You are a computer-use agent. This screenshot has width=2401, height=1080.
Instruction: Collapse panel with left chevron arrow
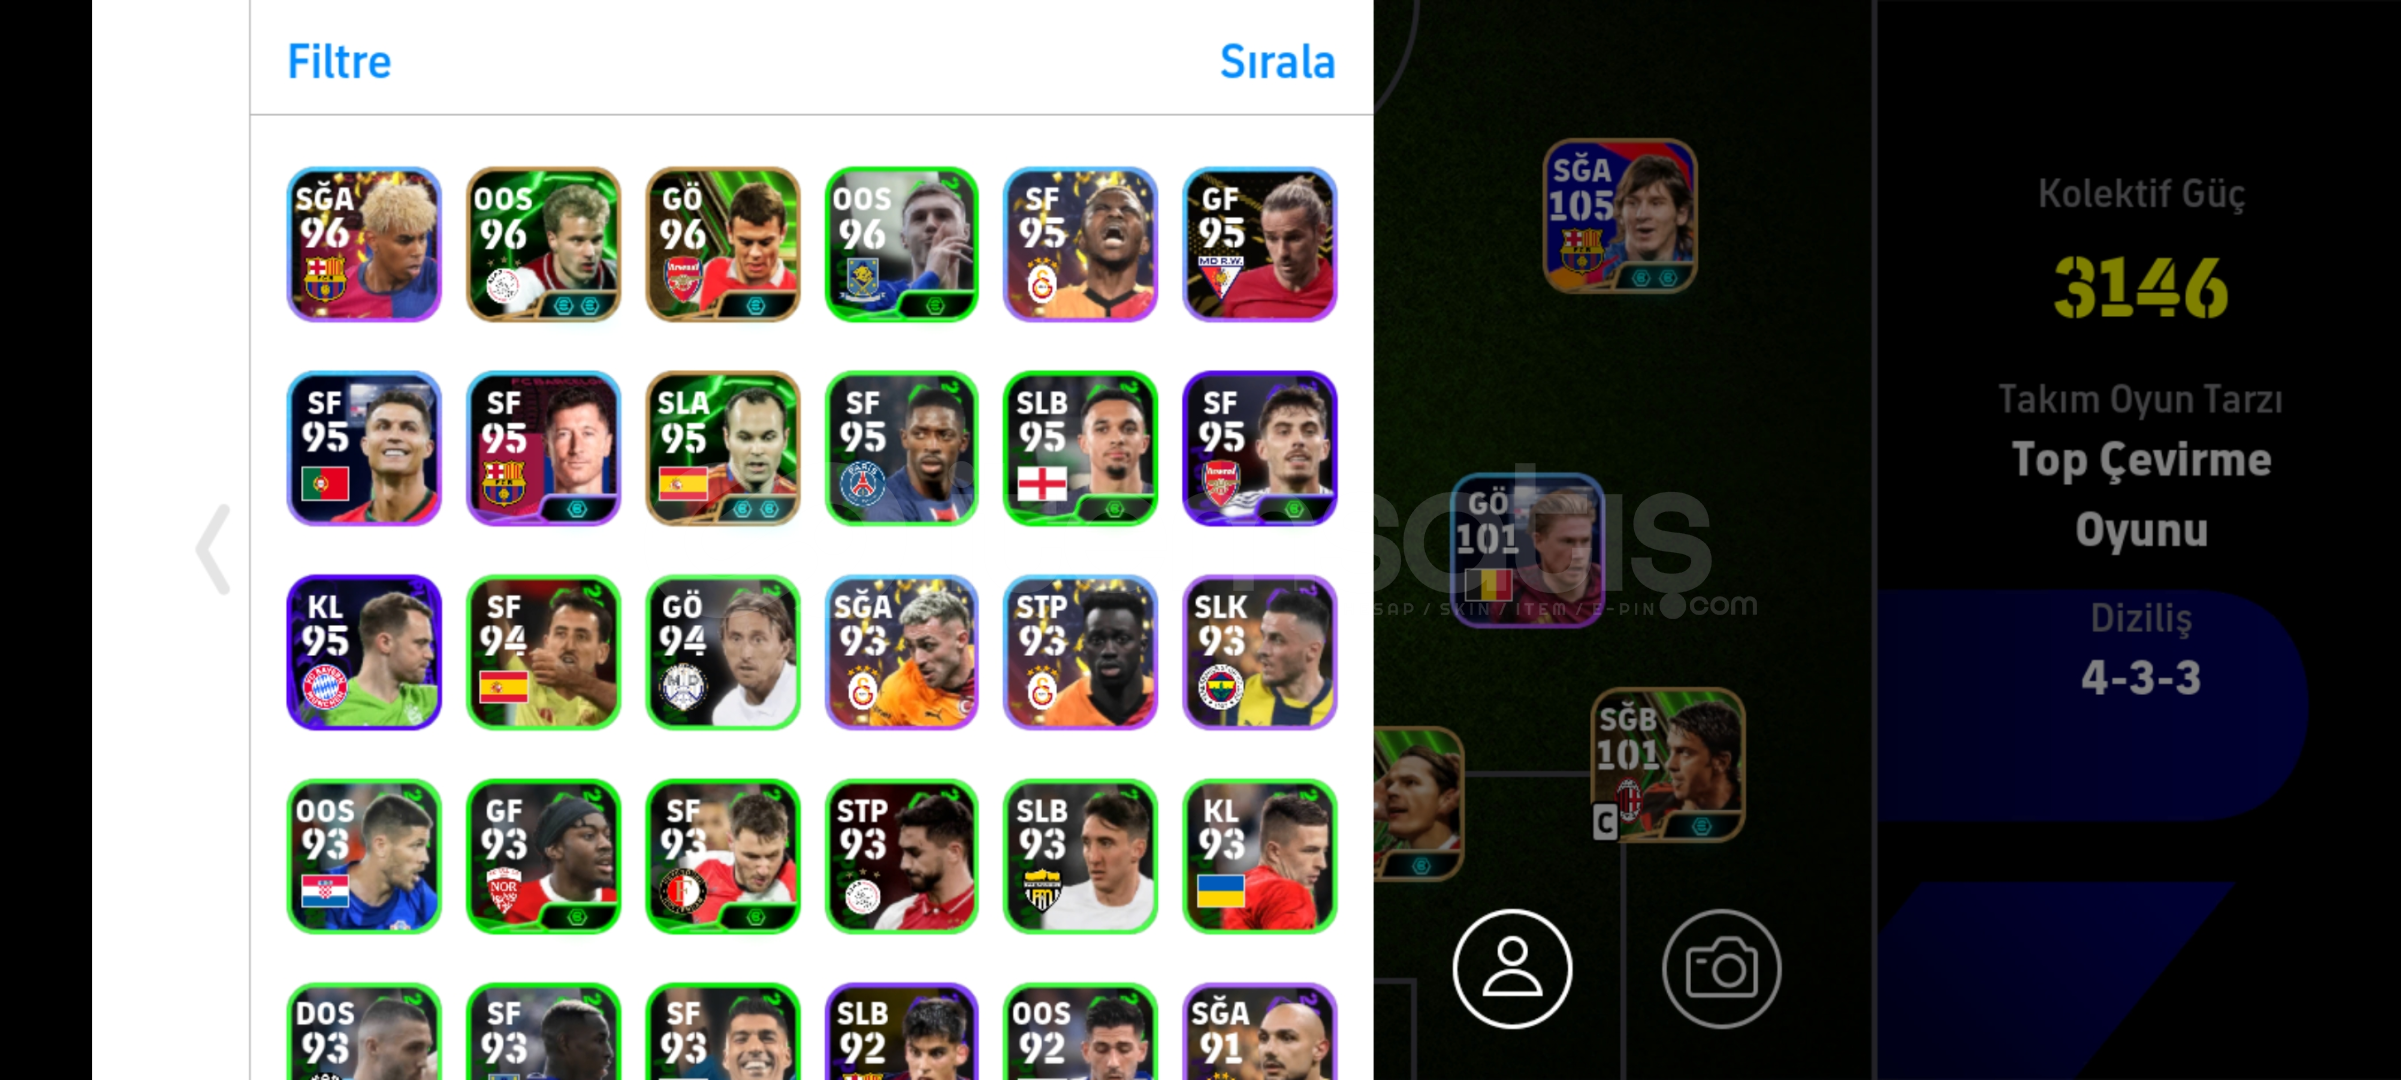pyautogui.click(x=213, y=549)
